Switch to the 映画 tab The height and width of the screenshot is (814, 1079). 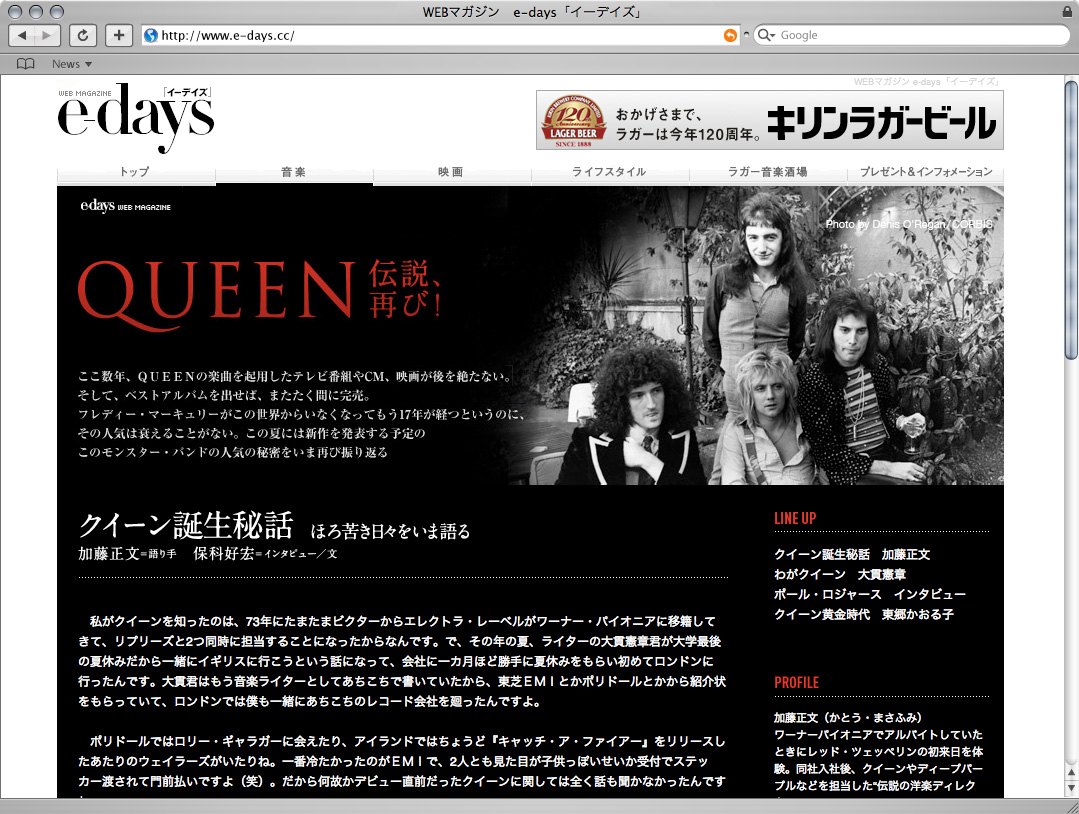click(451, 172)
